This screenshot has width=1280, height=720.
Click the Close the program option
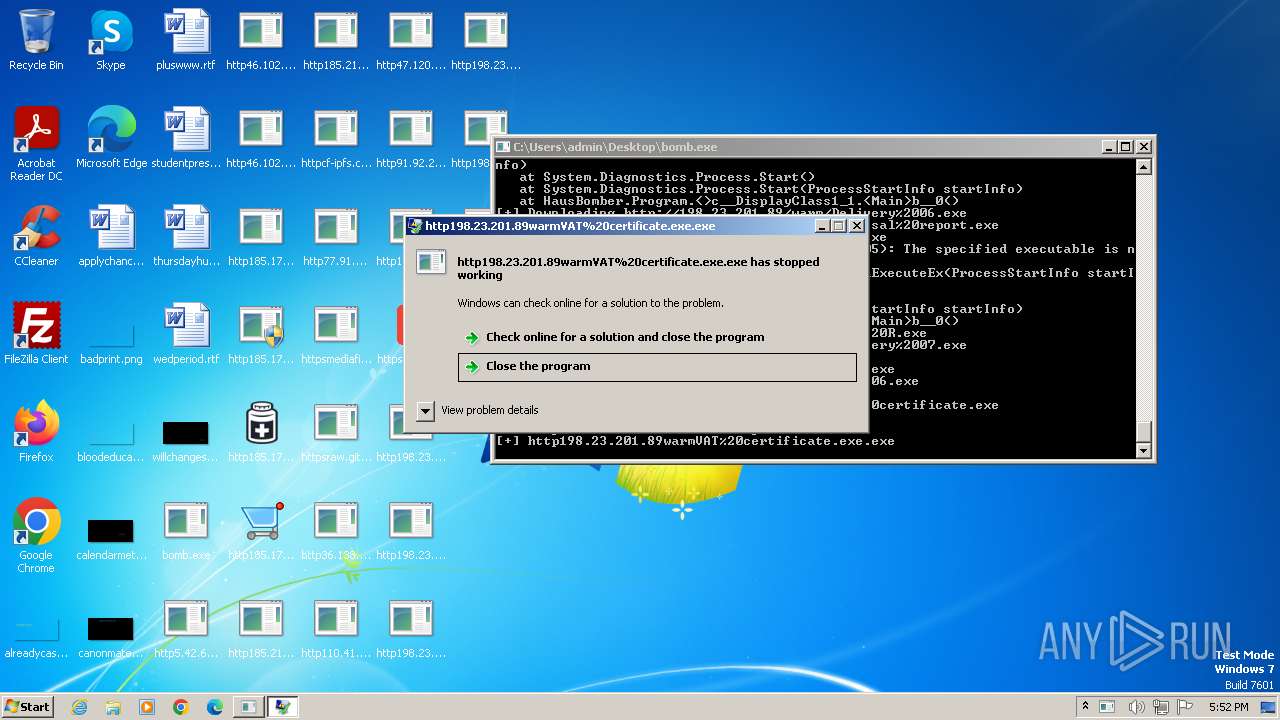coord(657,367)
